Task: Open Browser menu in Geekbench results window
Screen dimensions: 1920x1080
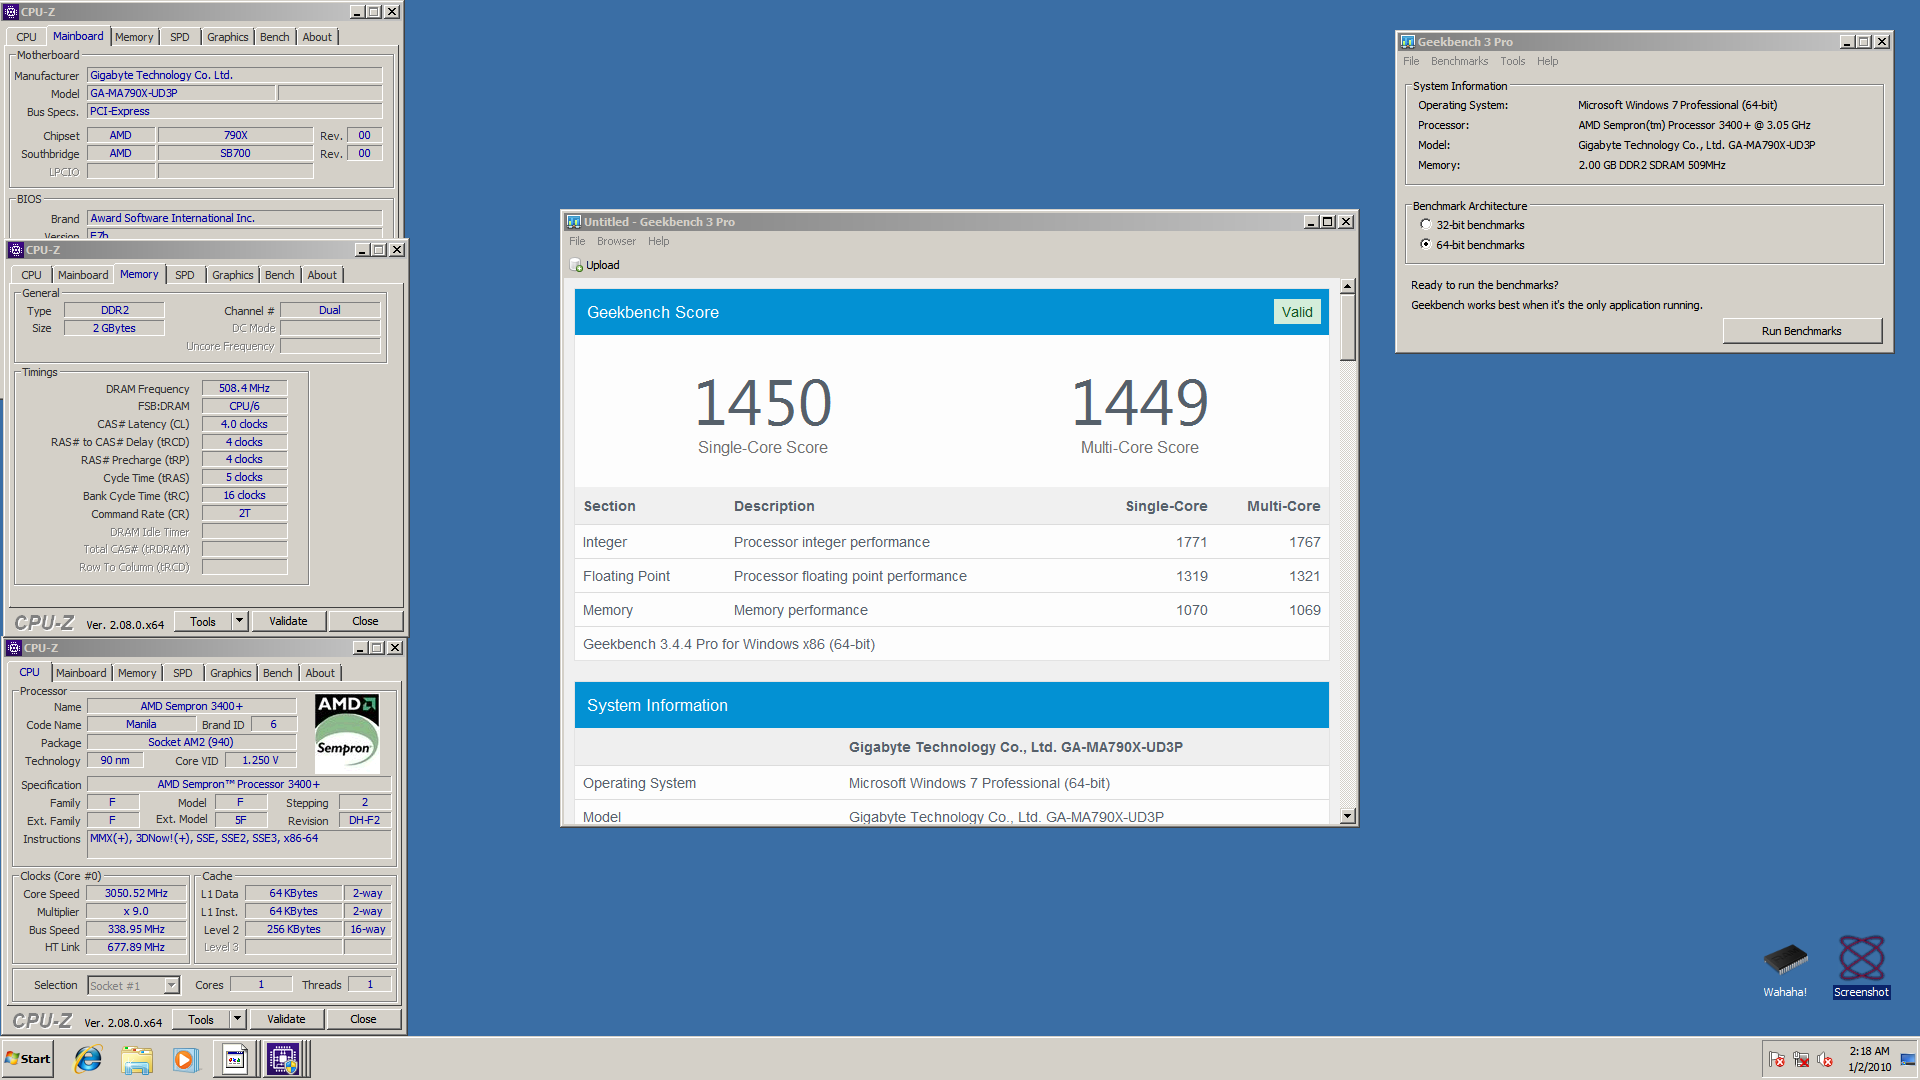Action: [x=616, y=241]
